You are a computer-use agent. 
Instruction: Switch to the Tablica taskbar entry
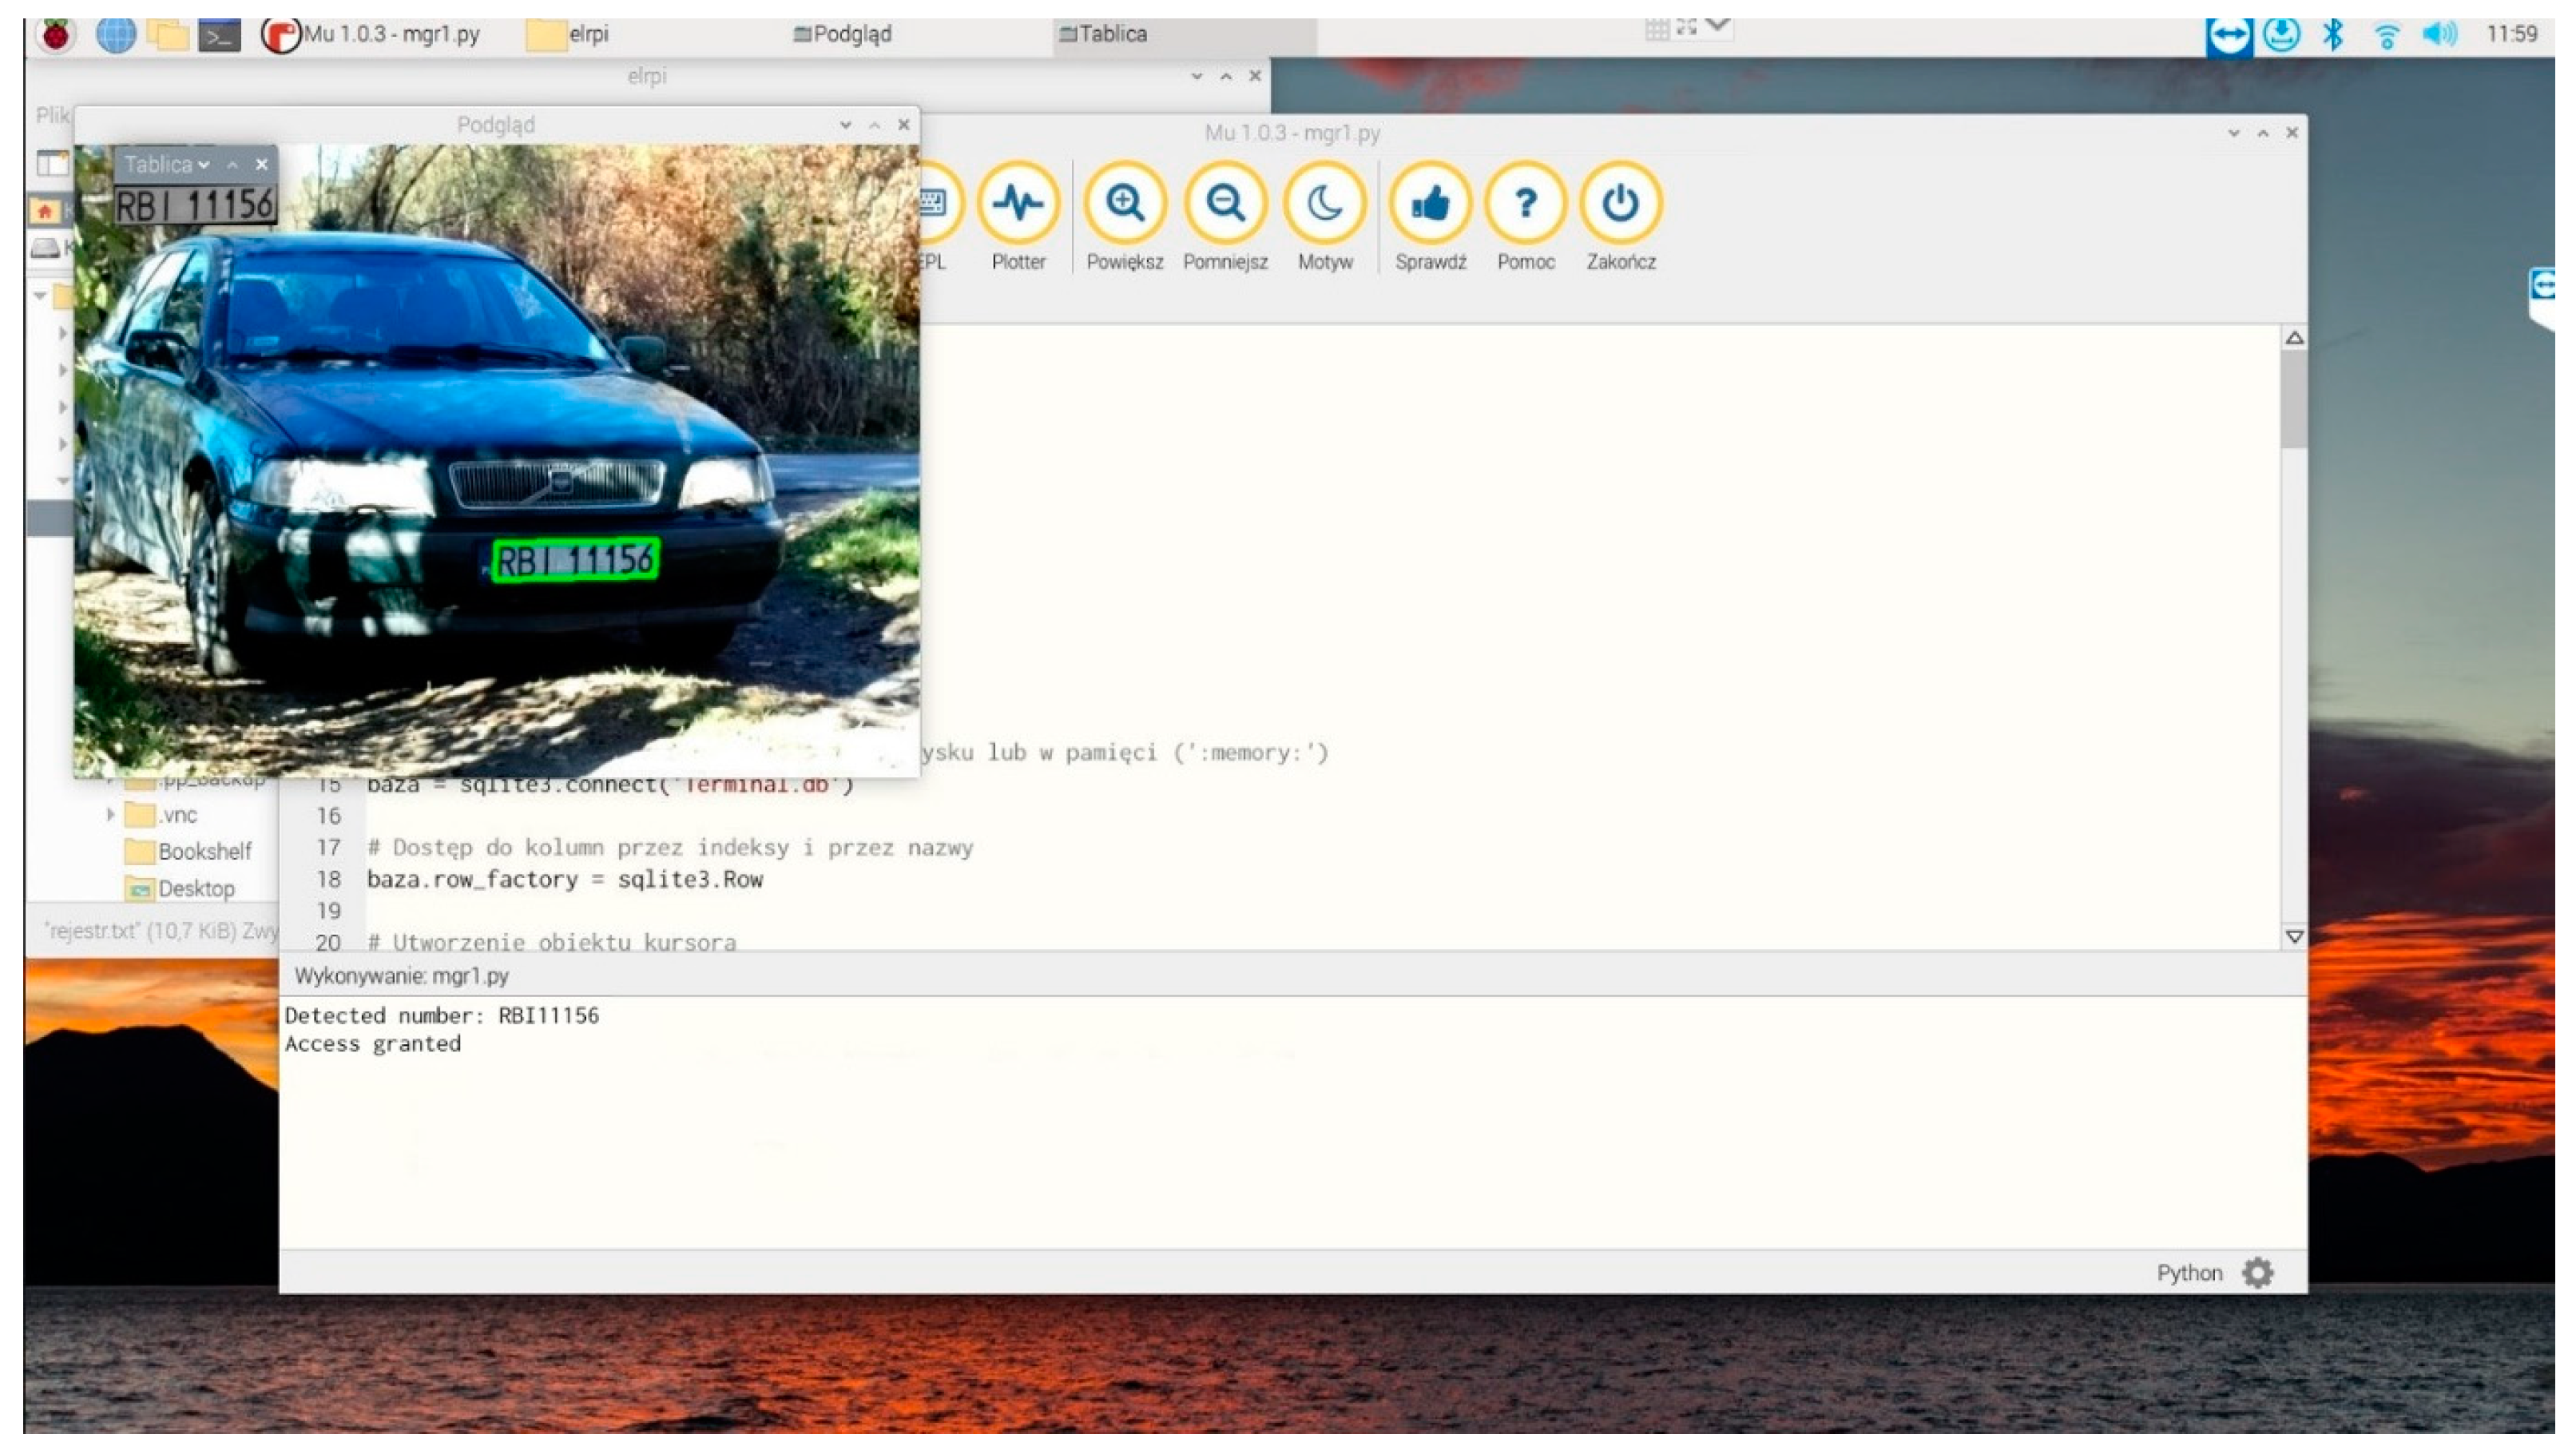point(1103,33)
